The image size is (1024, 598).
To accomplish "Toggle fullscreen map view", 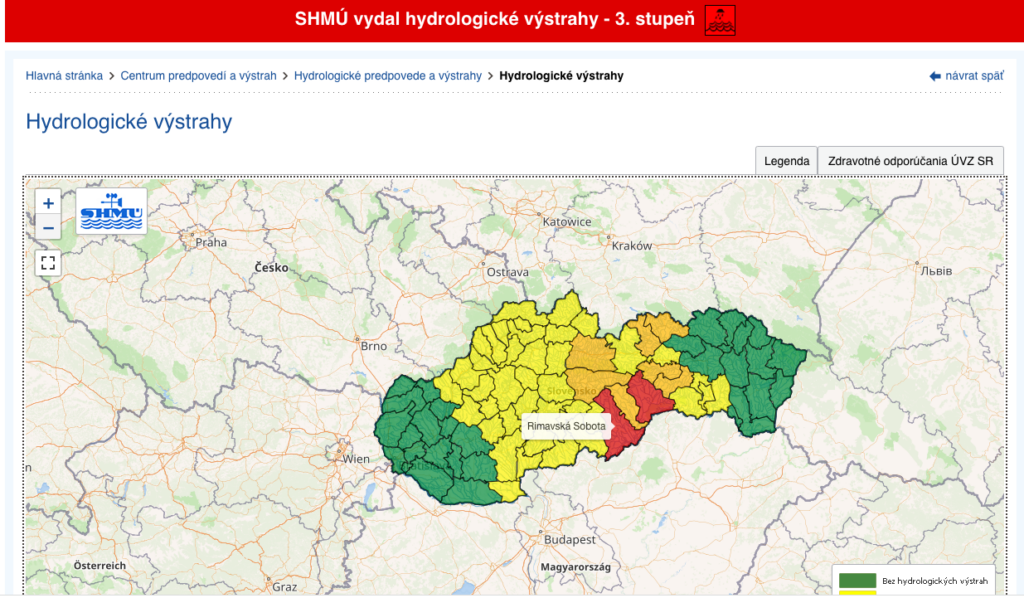I will [48, 263].
